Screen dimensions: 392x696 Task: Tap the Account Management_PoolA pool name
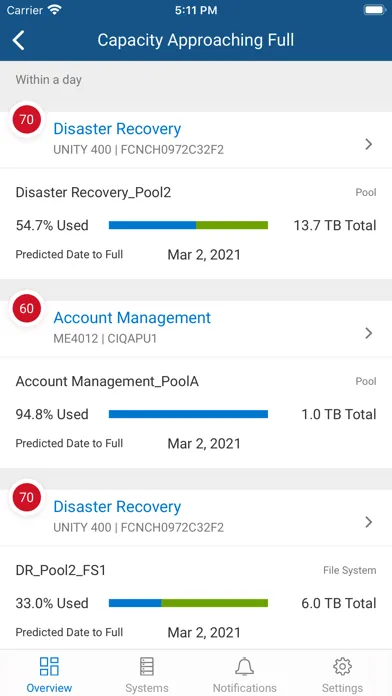pyautogui.click(x=107, y=381)
